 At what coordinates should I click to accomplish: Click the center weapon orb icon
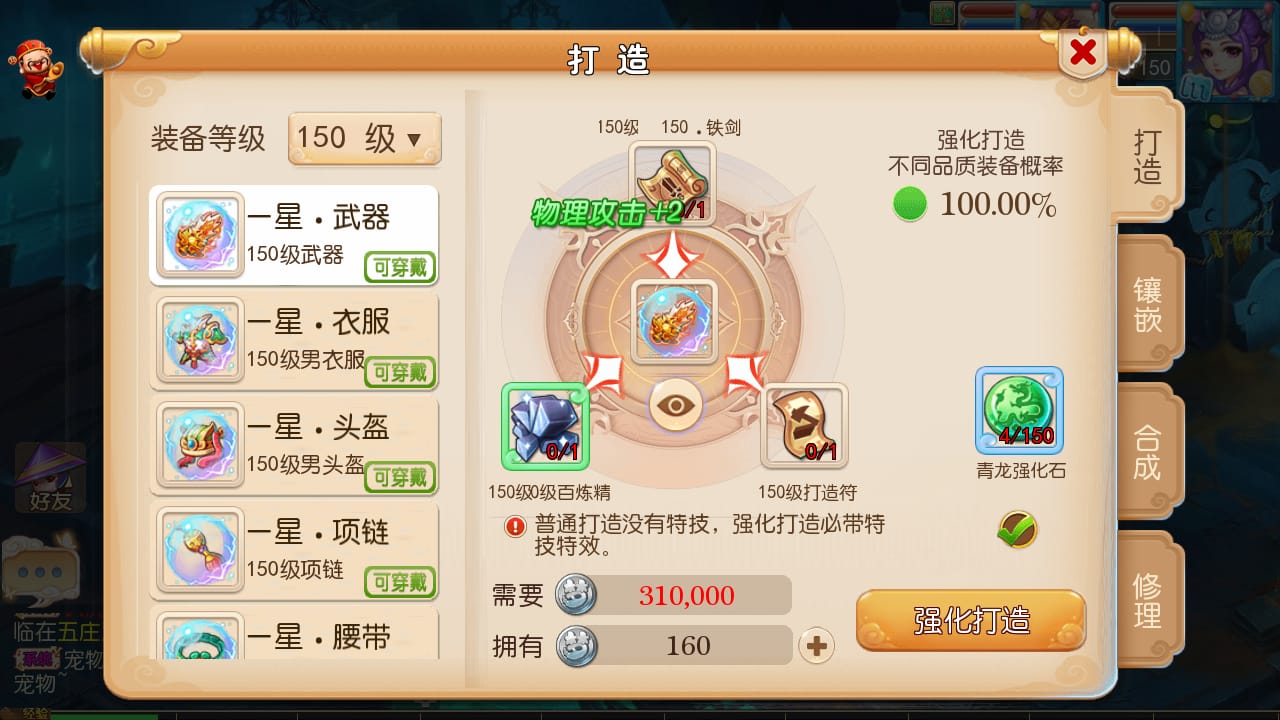pos(675,321)
